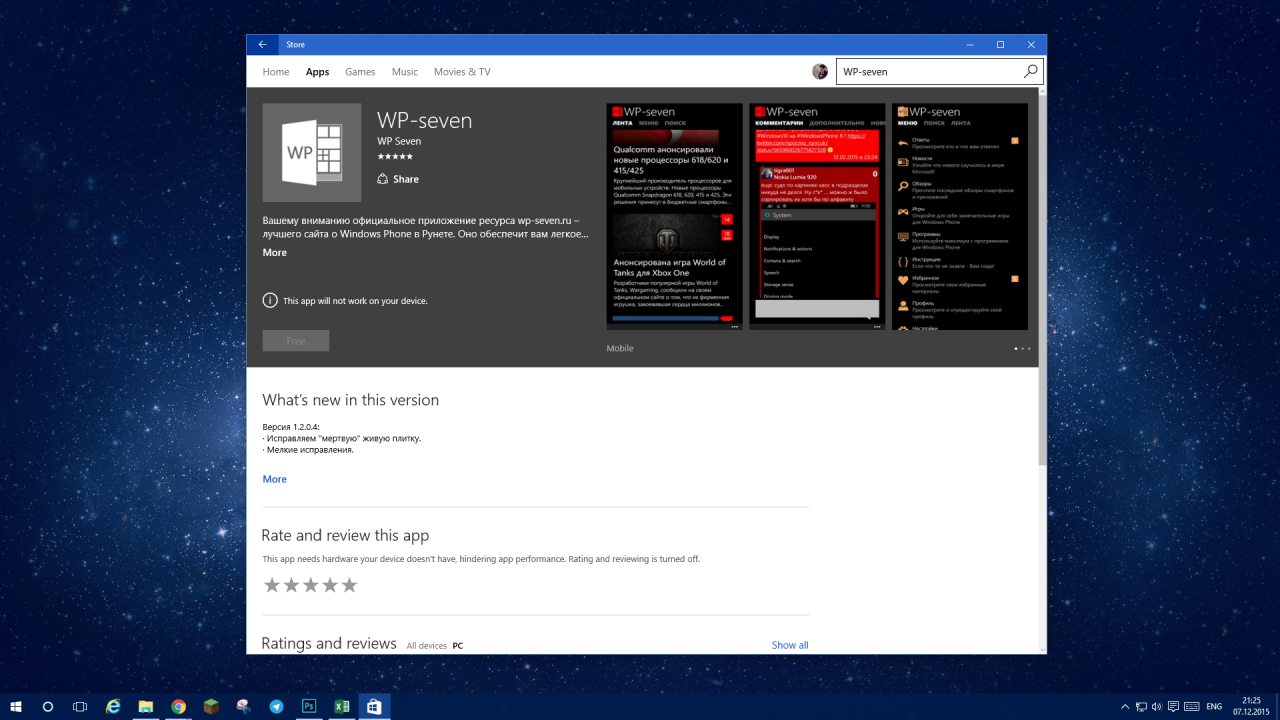Open the user account avatar
Viewport: 1280px width, 720px height.
tap(820, 72)
